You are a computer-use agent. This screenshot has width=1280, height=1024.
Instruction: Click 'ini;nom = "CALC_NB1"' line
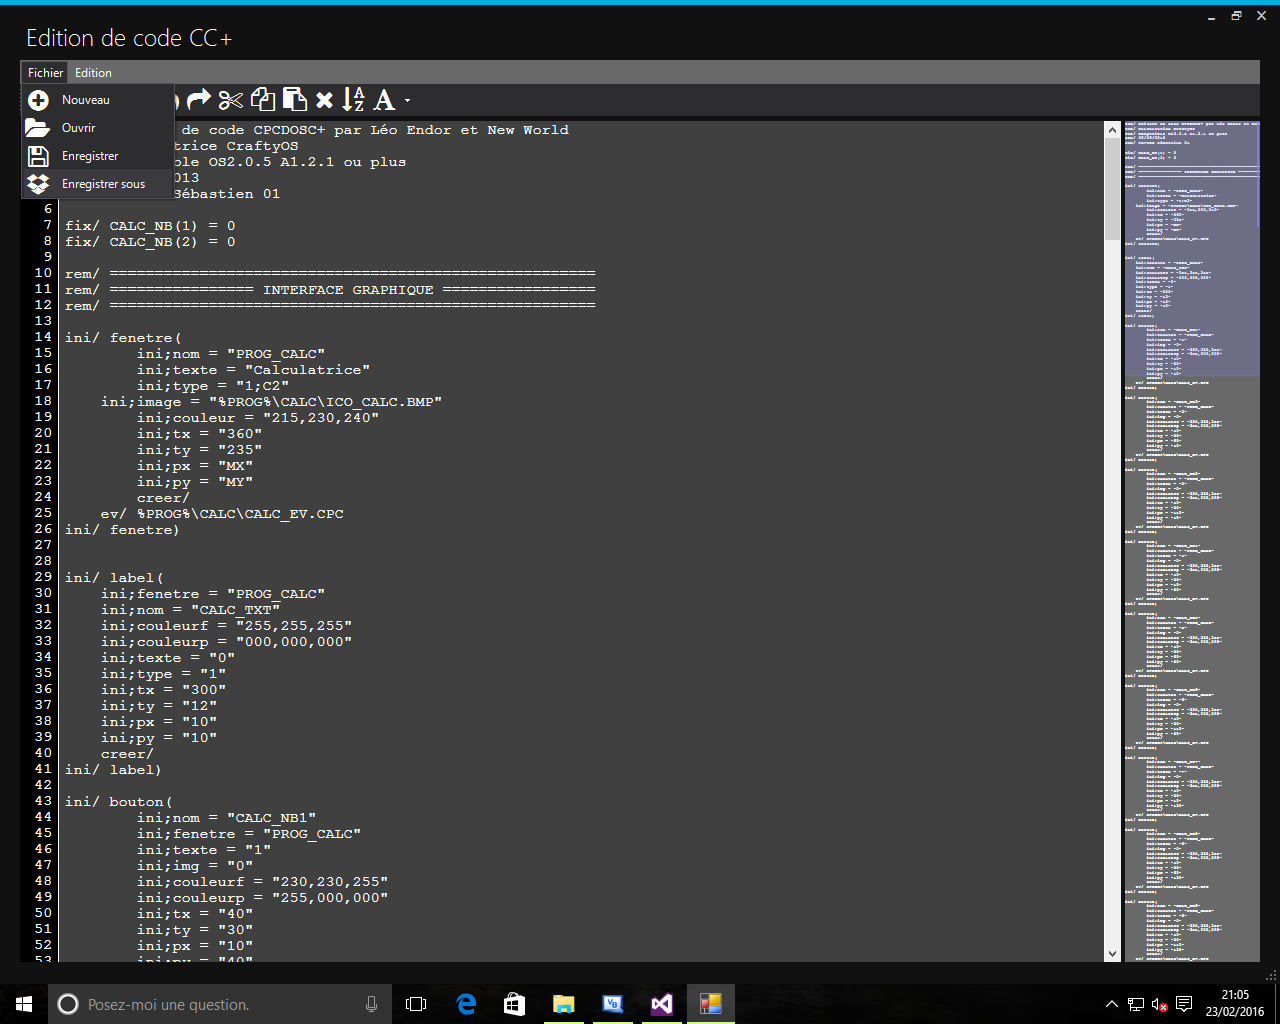(226, 818)
